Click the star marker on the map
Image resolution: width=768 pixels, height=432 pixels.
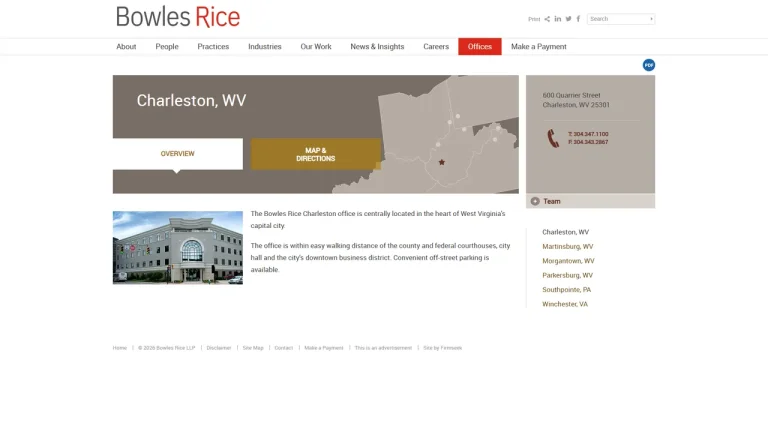(441, 162)
